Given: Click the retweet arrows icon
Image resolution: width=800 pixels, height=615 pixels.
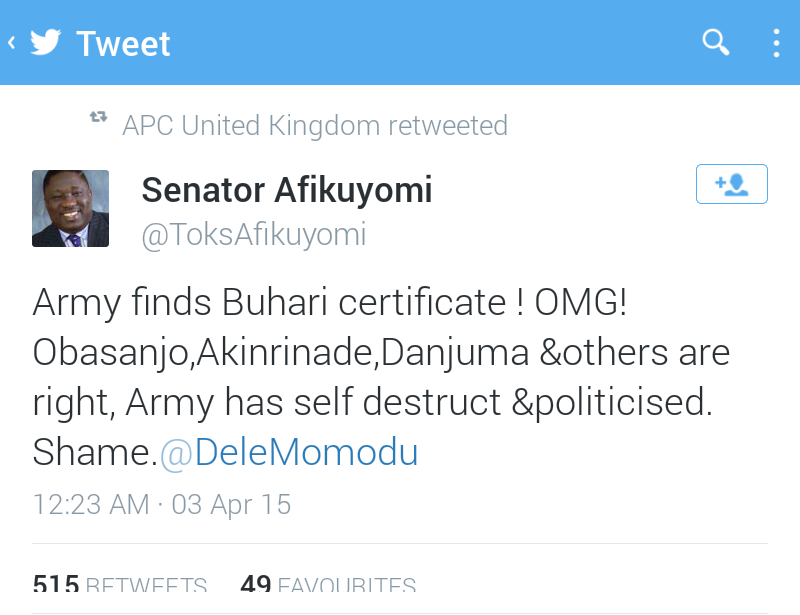Looking at the screenshot, I should [98, 117].
